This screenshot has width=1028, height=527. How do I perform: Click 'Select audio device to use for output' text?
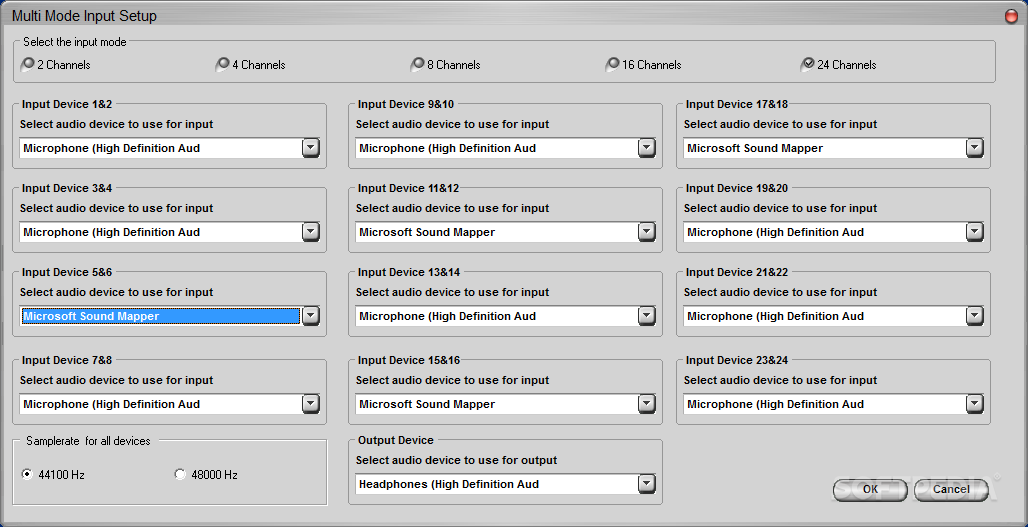tap(456, 460)
